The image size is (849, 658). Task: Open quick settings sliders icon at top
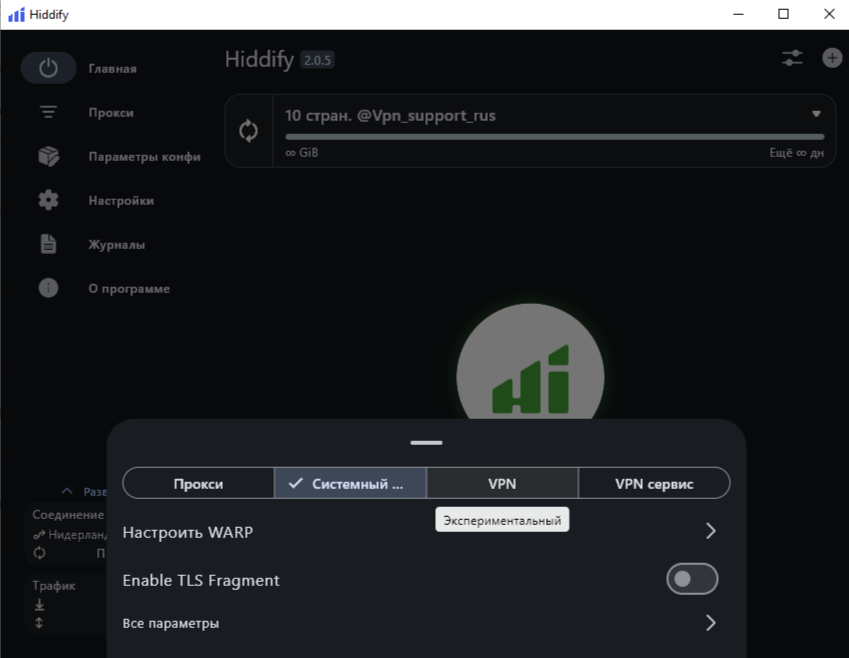(792, 58)
